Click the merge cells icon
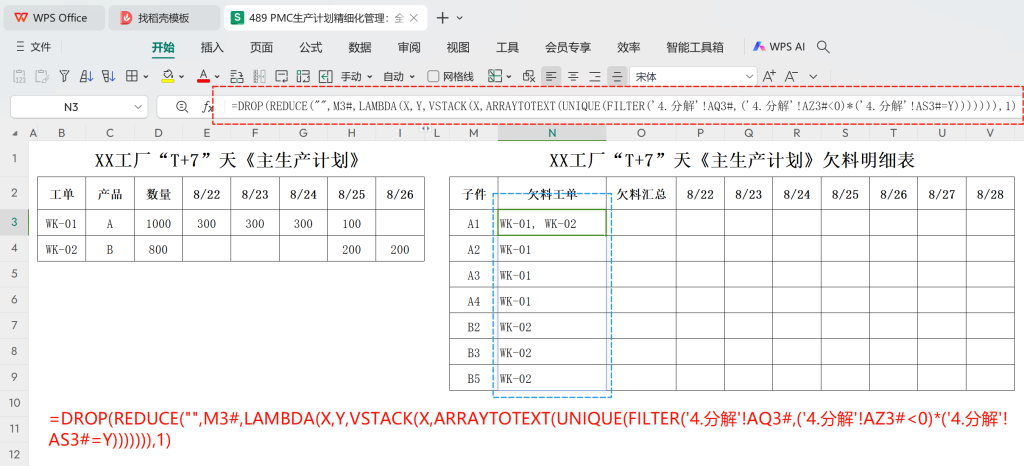The height and width of the screenshot is (466, 1024). click(x=303, y=76)
